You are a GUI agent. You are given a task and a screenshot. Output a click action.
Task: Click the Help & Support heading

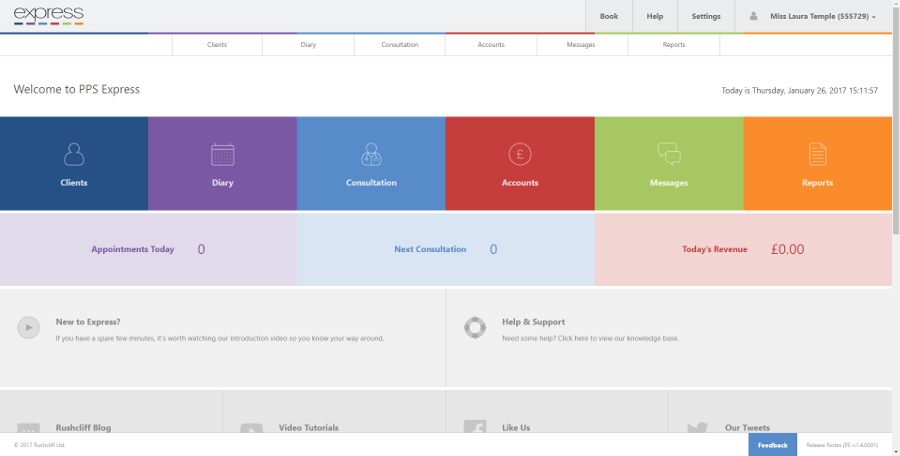click(533, 322)
